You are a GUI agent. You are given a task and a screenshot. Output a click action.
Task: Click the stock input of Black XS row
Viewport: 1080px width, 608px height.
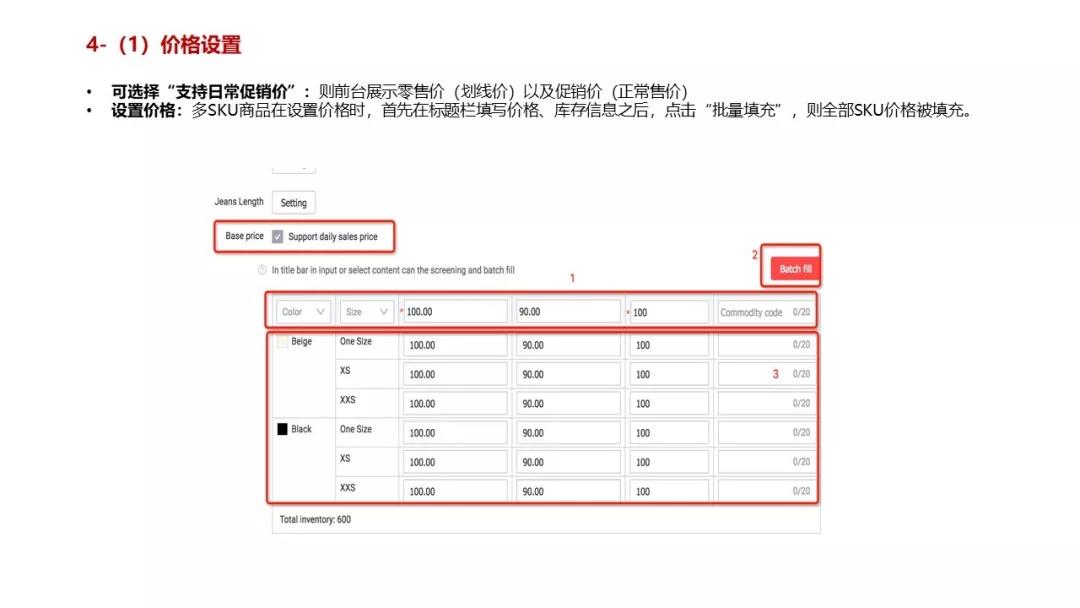[x=668, y=461]
